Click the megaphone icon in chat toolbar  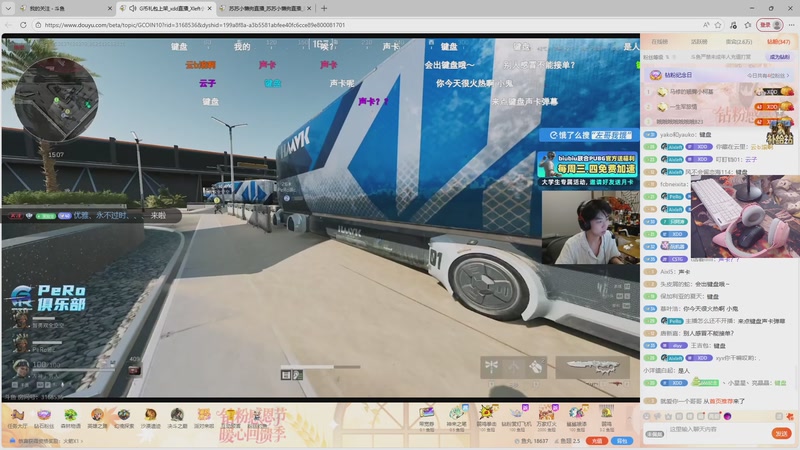[658, 416]
